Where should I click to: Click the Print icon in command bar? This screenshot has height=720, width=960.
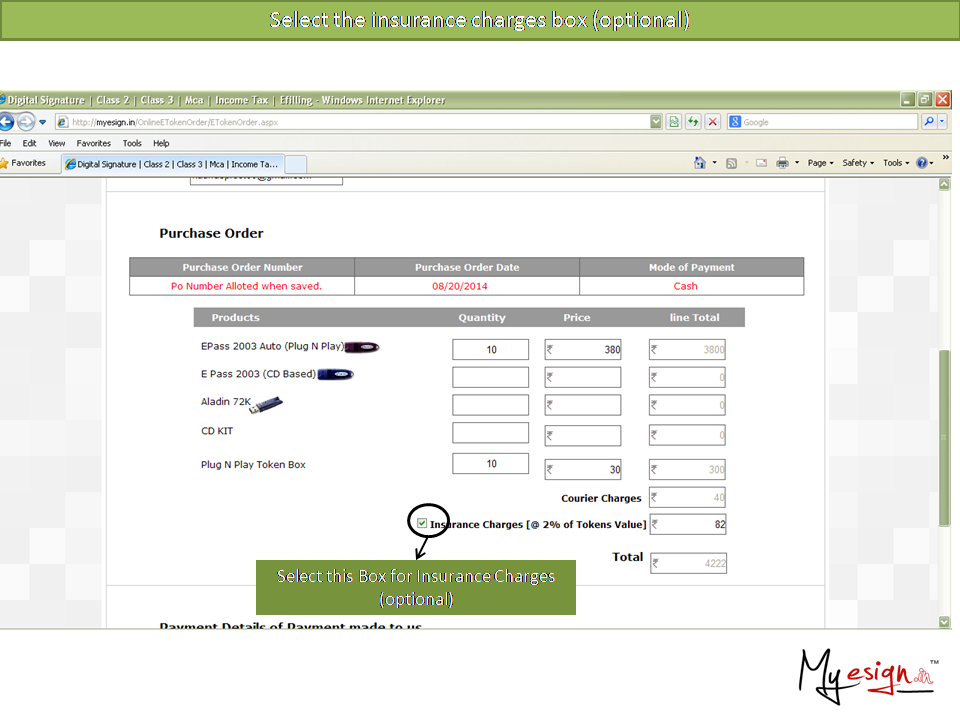[782, 163]
